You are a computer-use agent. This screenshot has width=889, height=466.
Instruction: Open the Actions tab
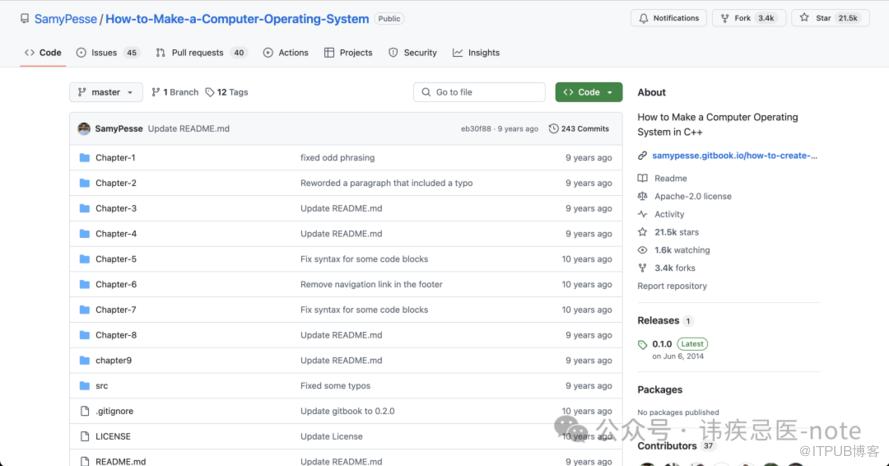coord(286,53)
